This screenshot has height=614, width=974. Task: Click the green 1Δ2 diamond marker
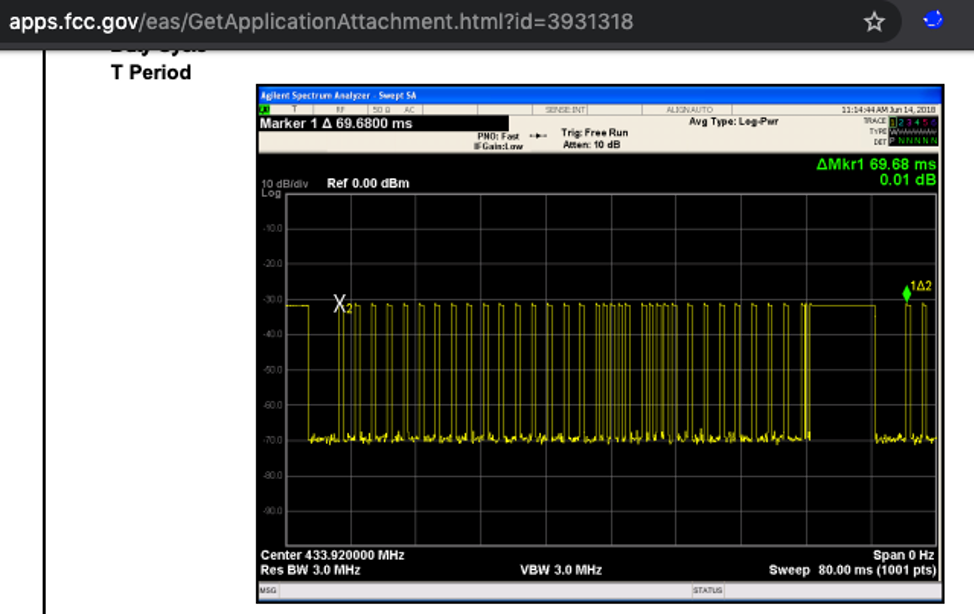(x=907, y=293)
